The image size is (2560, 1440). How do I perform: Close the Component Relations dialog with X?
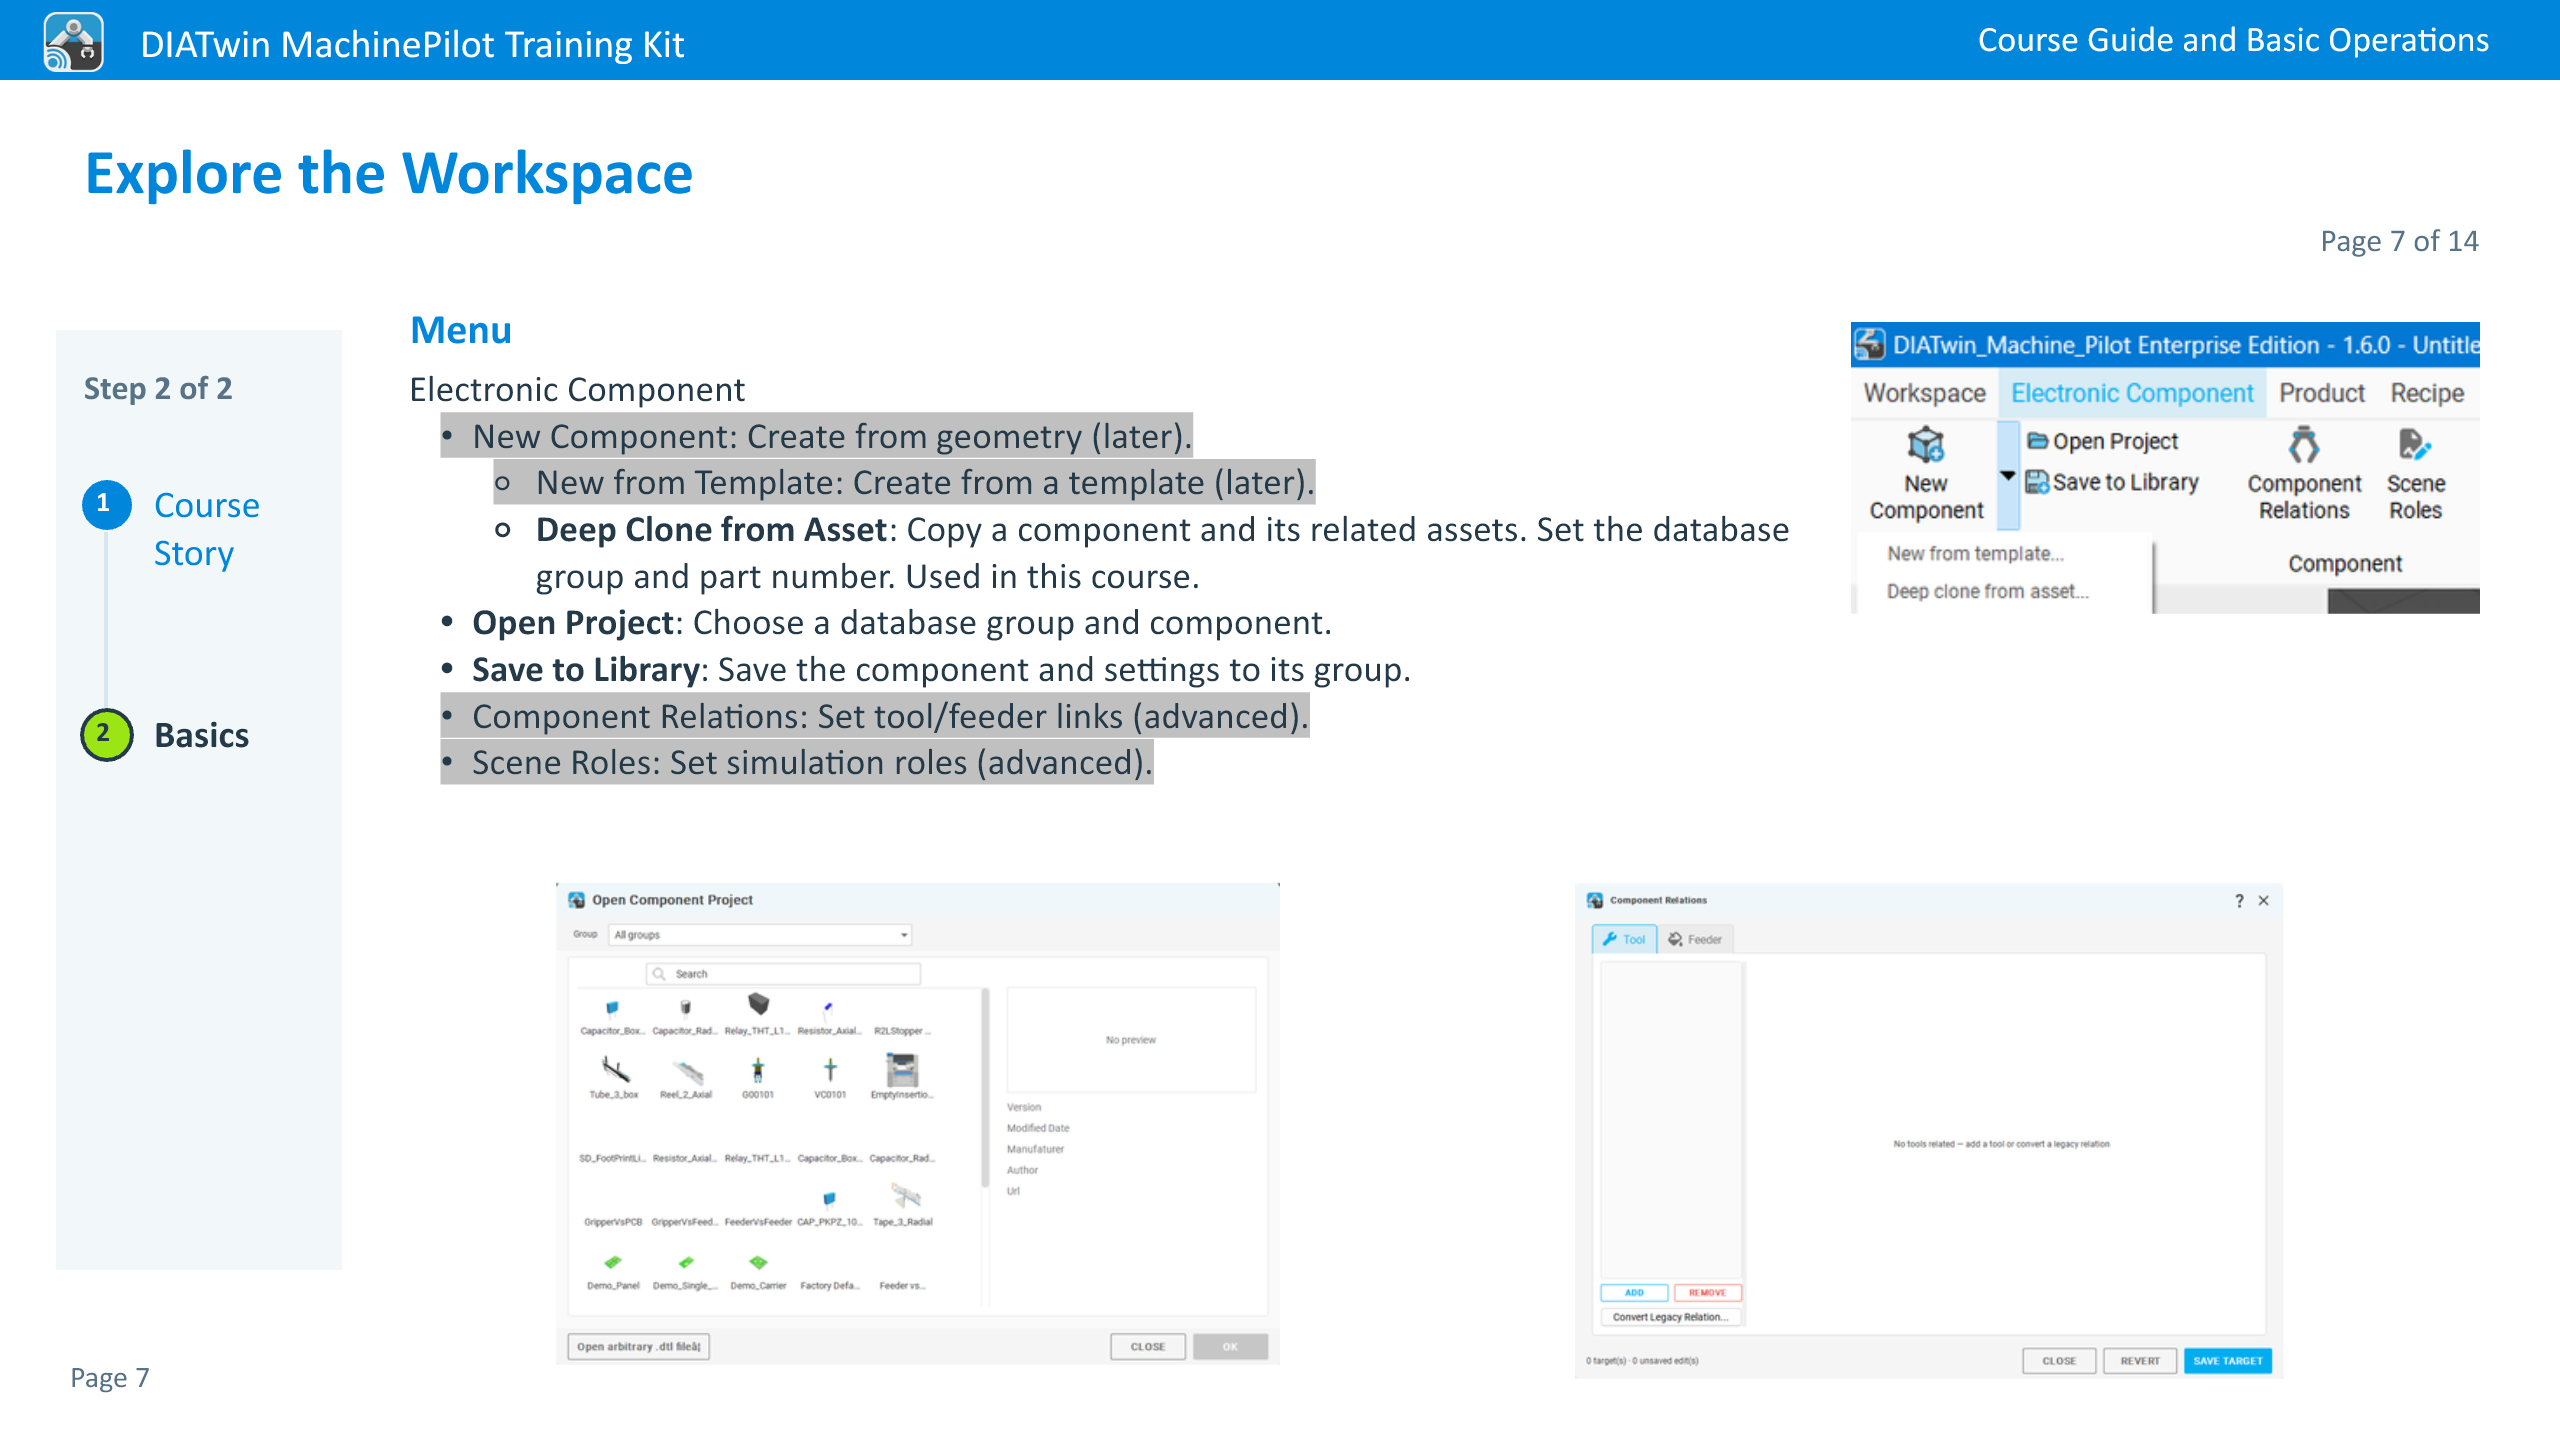coord(2264,901)
